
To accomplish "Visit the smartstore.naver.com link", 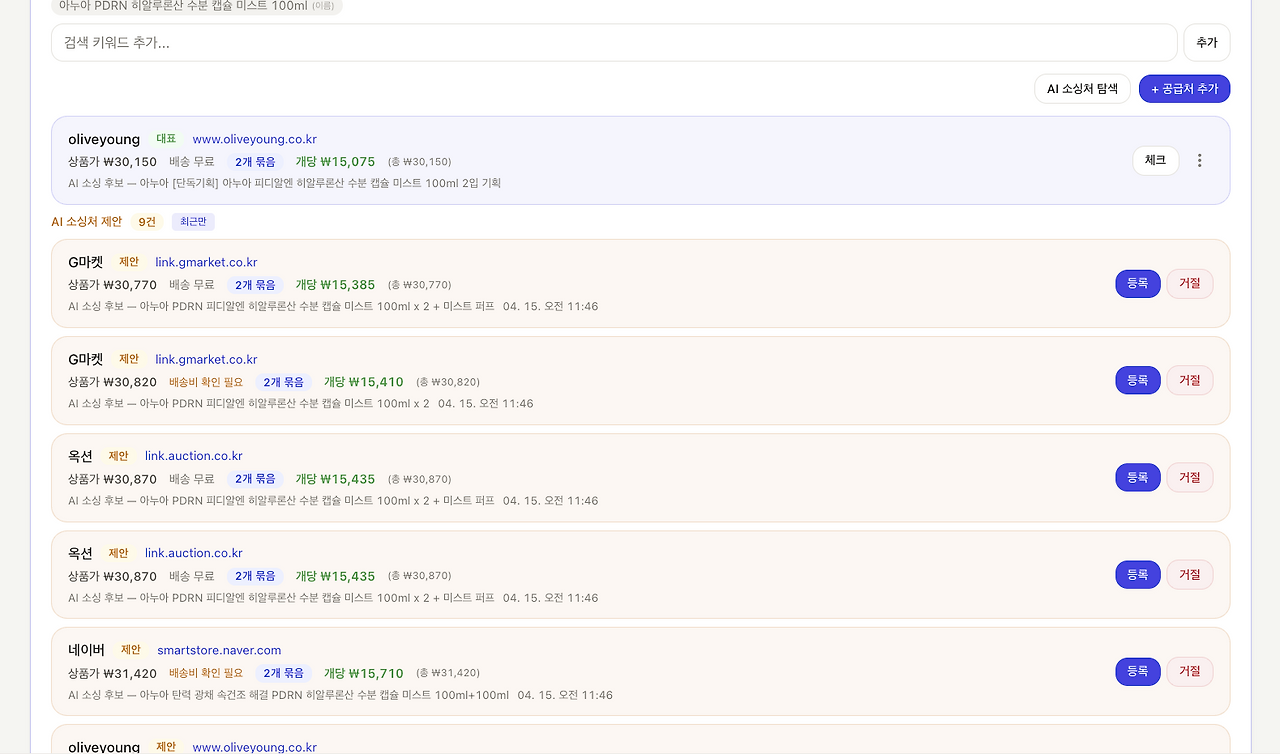I will coord(219,650).
